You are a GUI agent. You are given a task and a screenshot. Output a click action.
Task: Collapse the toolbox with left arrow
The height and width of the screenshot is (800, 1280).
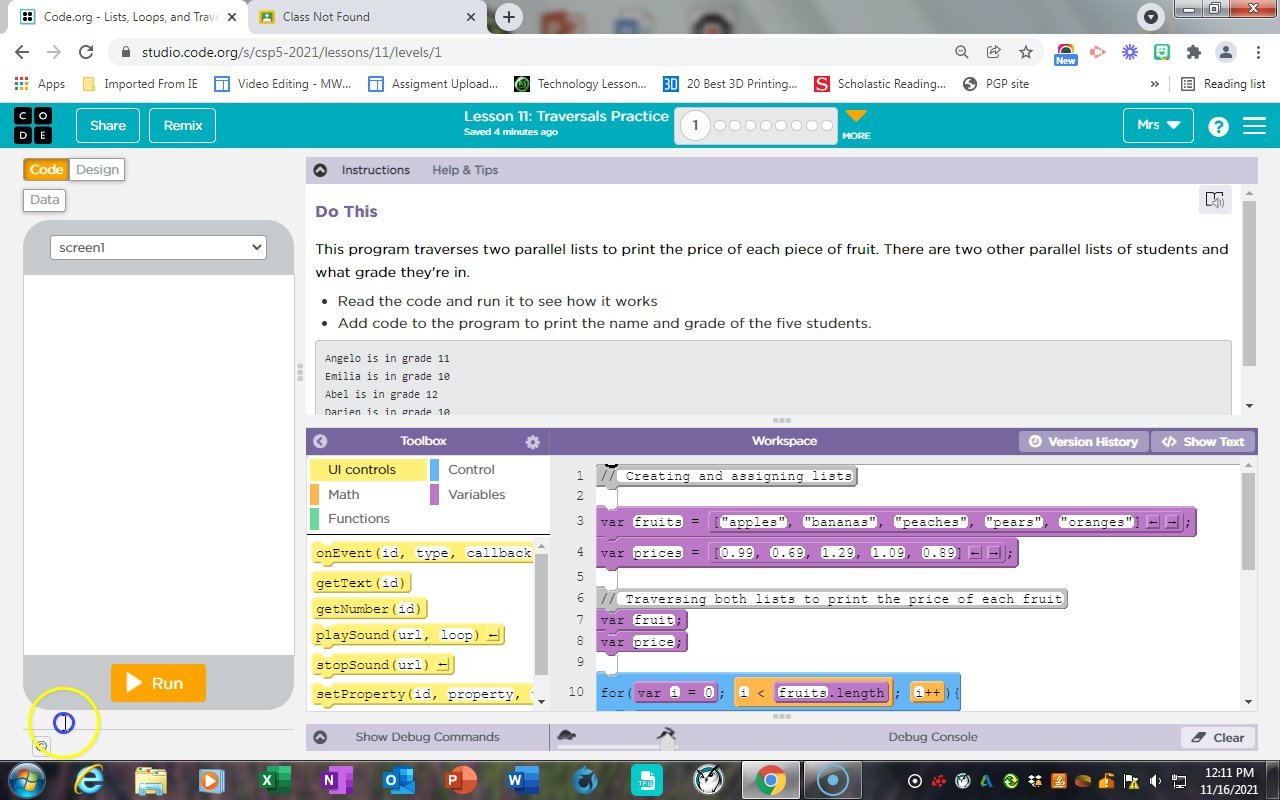pos(320,441)
